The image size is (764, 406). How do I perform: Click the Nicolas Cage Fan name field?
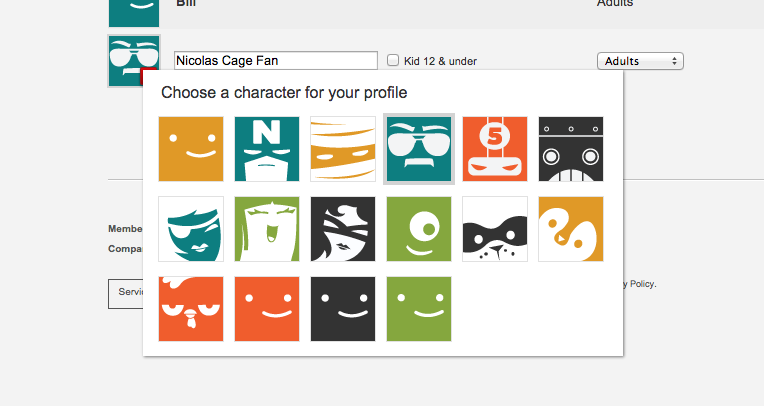(275, 61)
